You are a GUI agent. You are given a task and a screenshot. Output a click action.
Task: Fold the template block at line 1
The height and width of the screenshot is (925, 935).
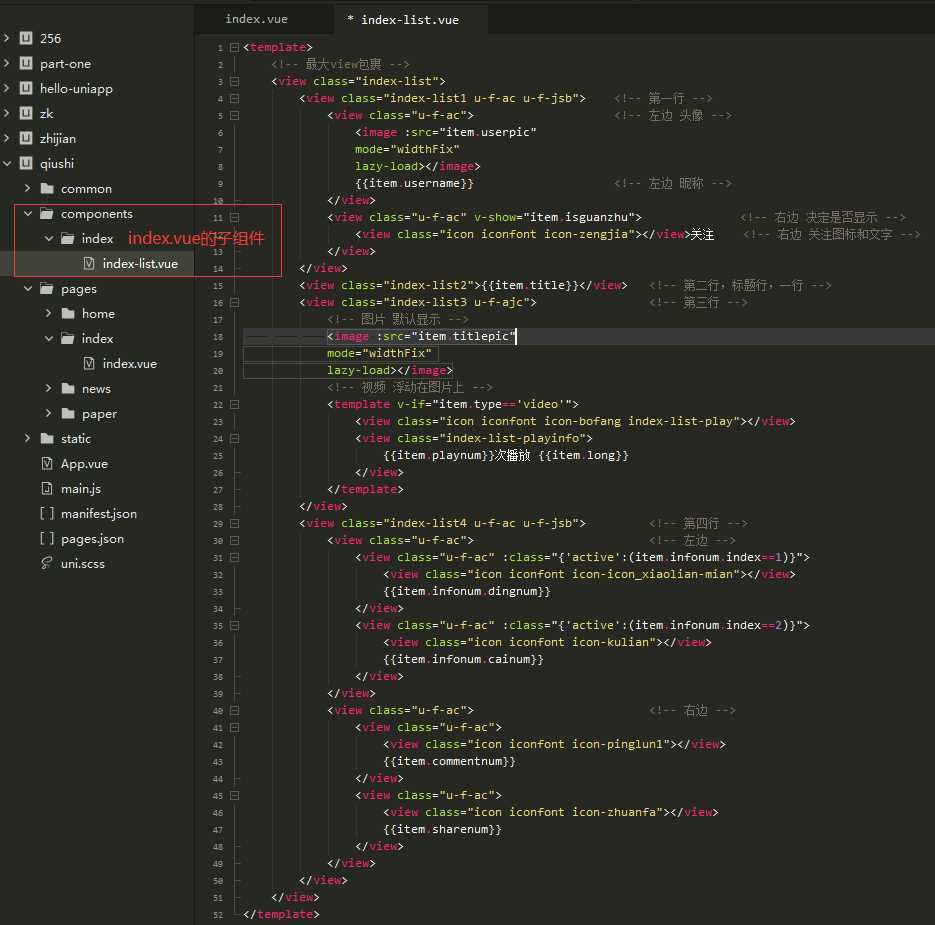coord(234,47)
